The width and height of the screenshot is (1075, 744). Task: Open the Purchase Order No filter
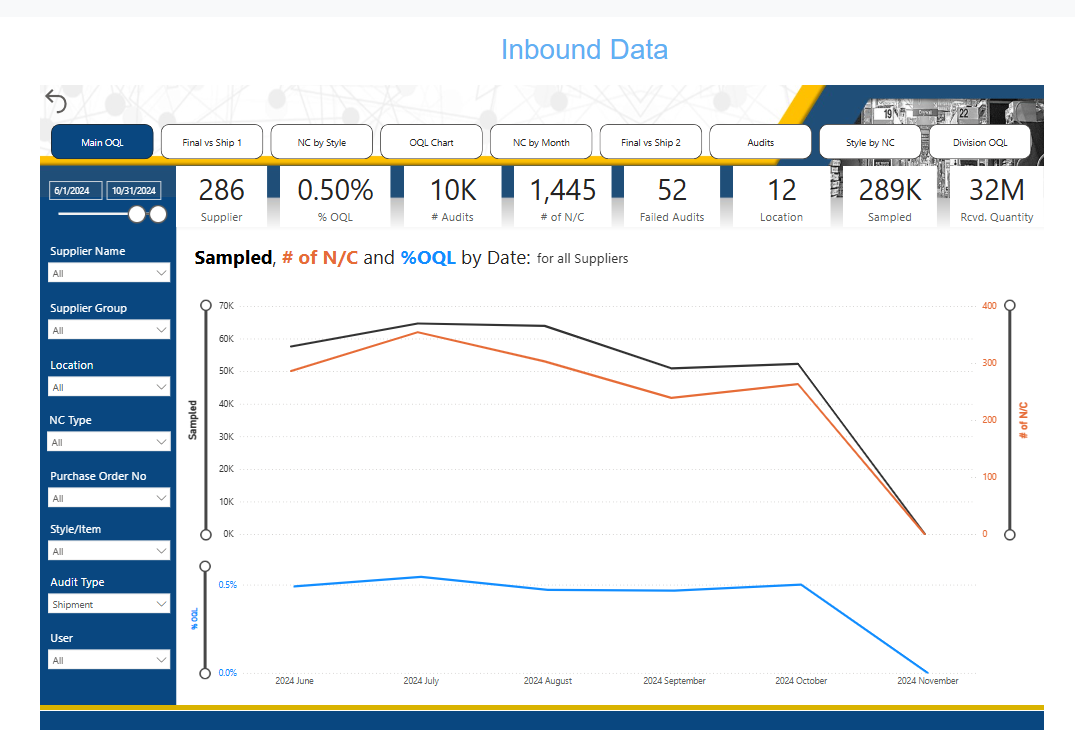coord(108,497)
